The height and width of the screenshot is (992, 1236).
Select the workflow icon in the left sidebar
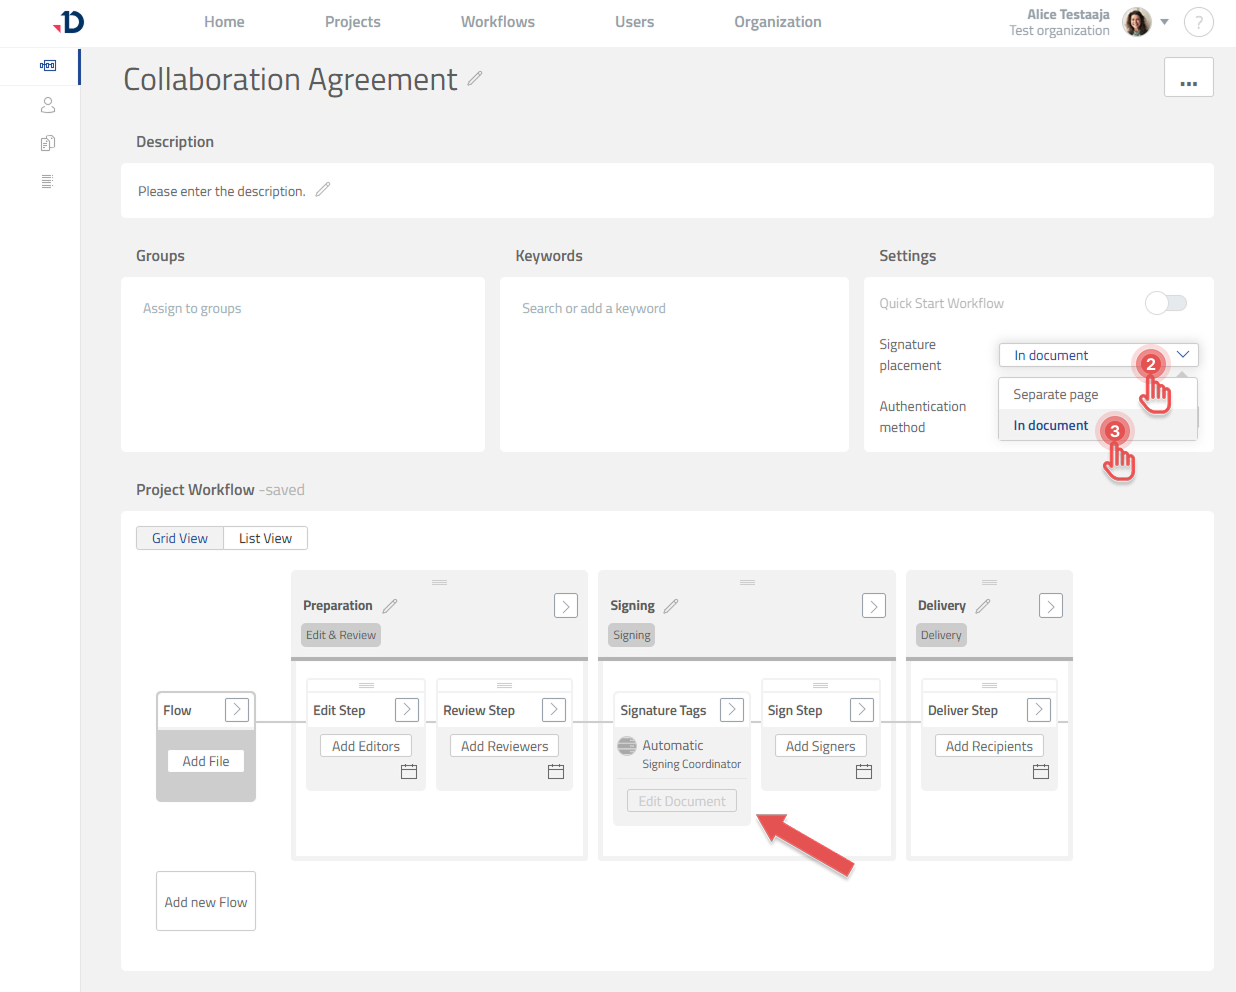coord(47,66)
